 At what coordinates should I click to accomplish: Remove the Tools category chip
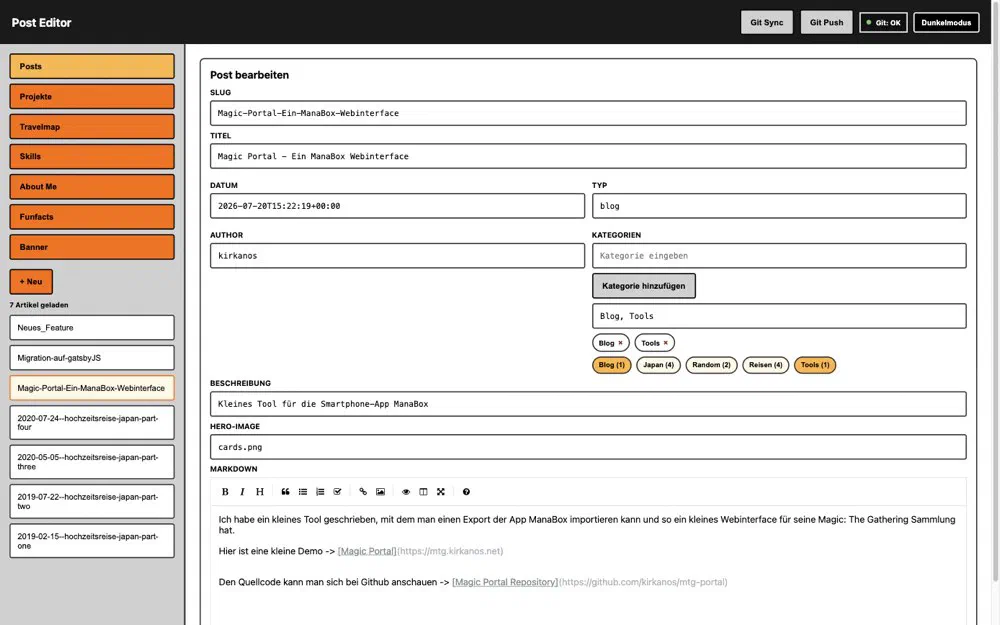(666, 343)
